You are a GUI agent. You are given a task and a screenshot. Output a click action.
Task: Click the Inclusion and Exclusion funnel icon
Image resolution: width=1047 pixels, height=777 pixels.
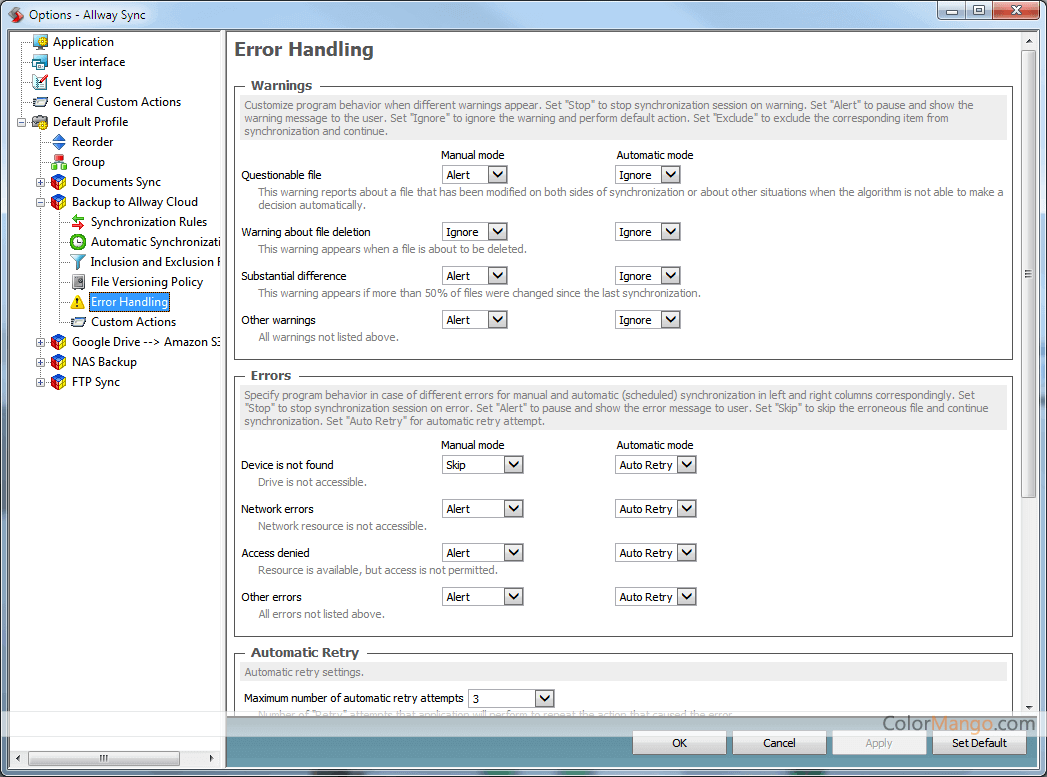point(78,262)
